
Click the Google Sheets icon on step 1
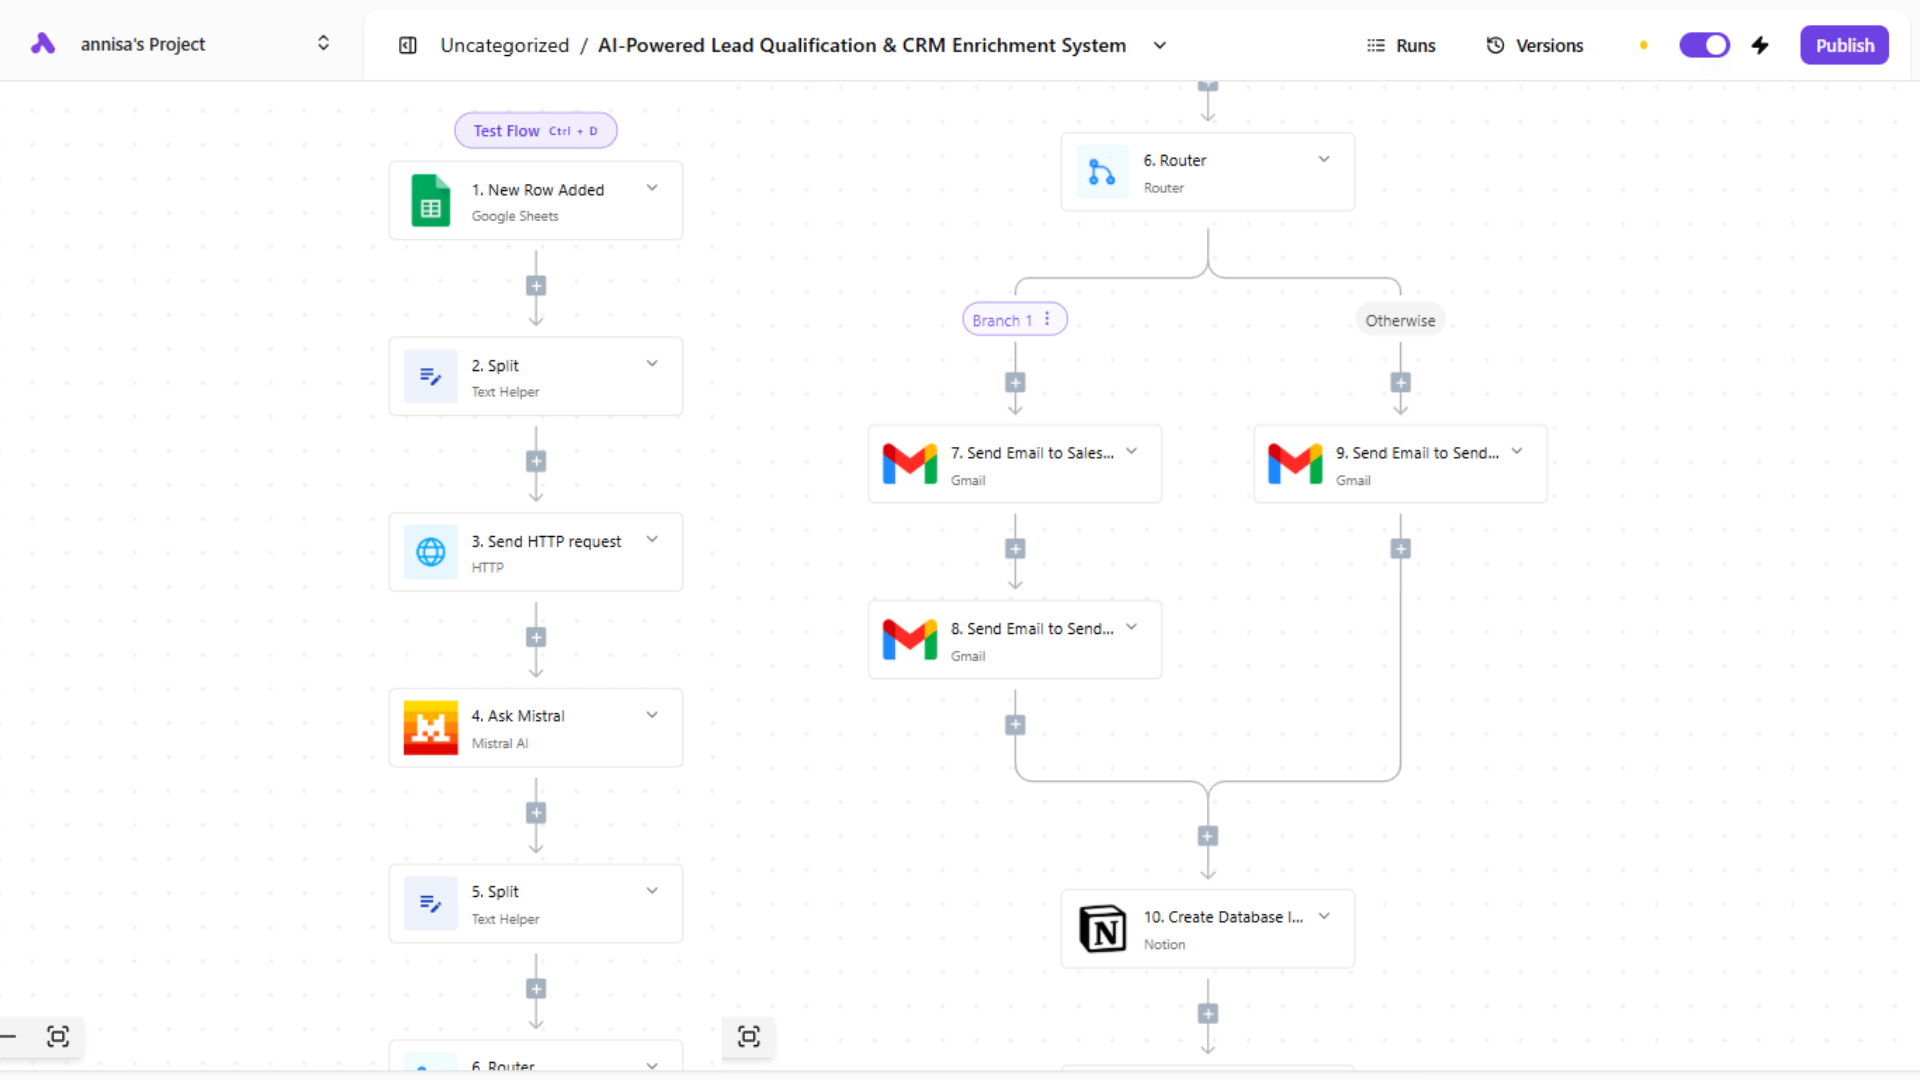click(x=430, y=201)
